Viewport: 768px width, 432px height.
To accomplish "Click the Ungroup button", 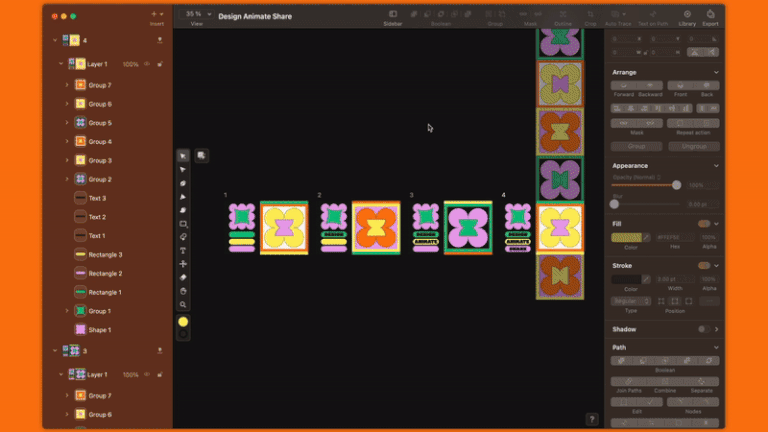I will (694, 146).
